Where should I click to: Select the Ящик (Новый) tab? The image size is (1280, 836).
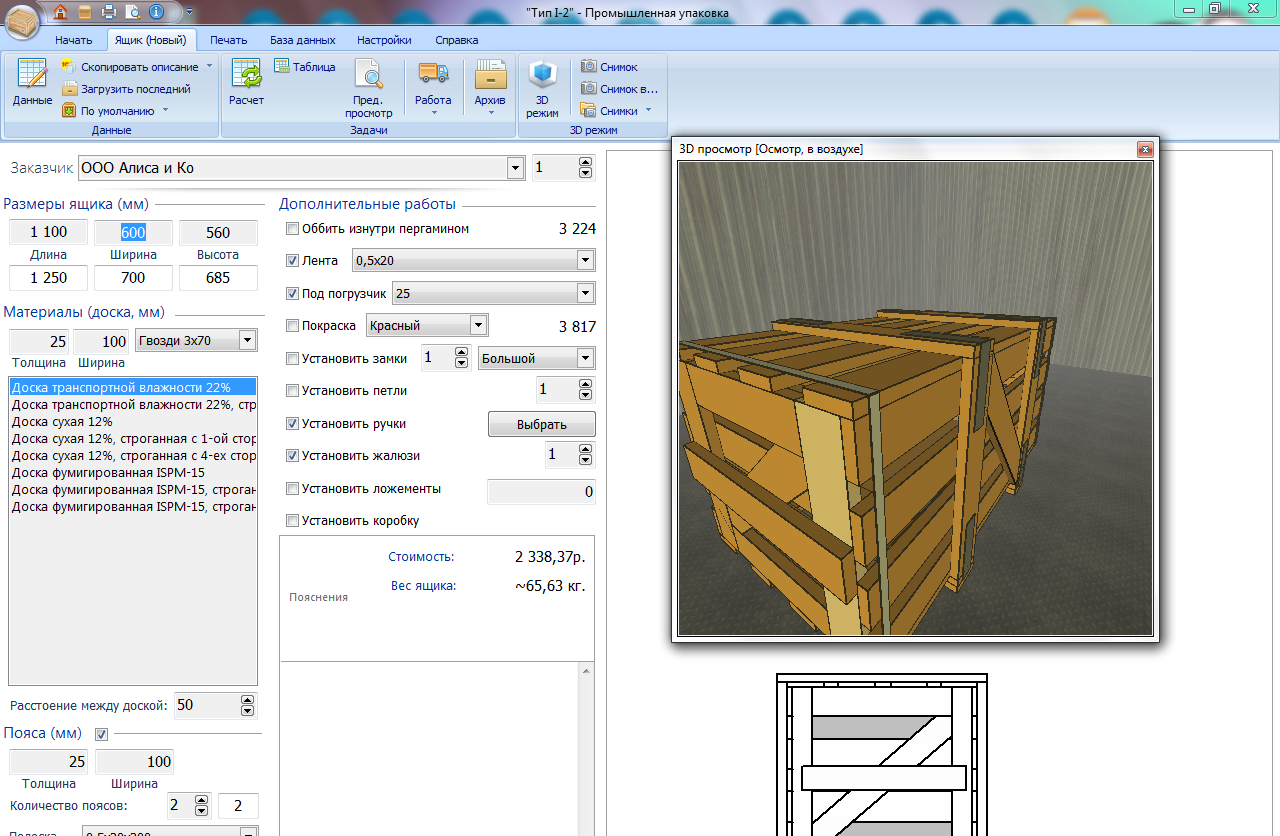coord(153,40)
